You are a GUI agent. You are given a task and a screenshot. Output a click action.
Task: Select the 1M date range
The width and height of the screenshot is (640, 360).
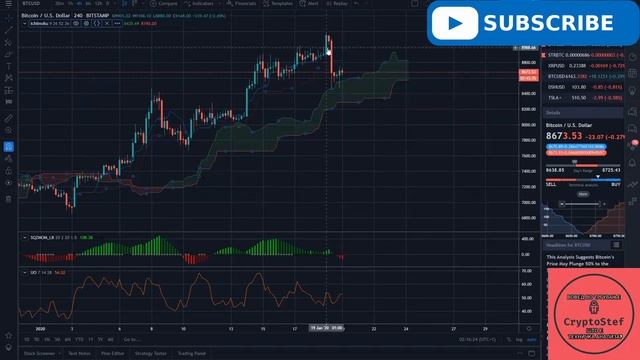pos(47,340)
